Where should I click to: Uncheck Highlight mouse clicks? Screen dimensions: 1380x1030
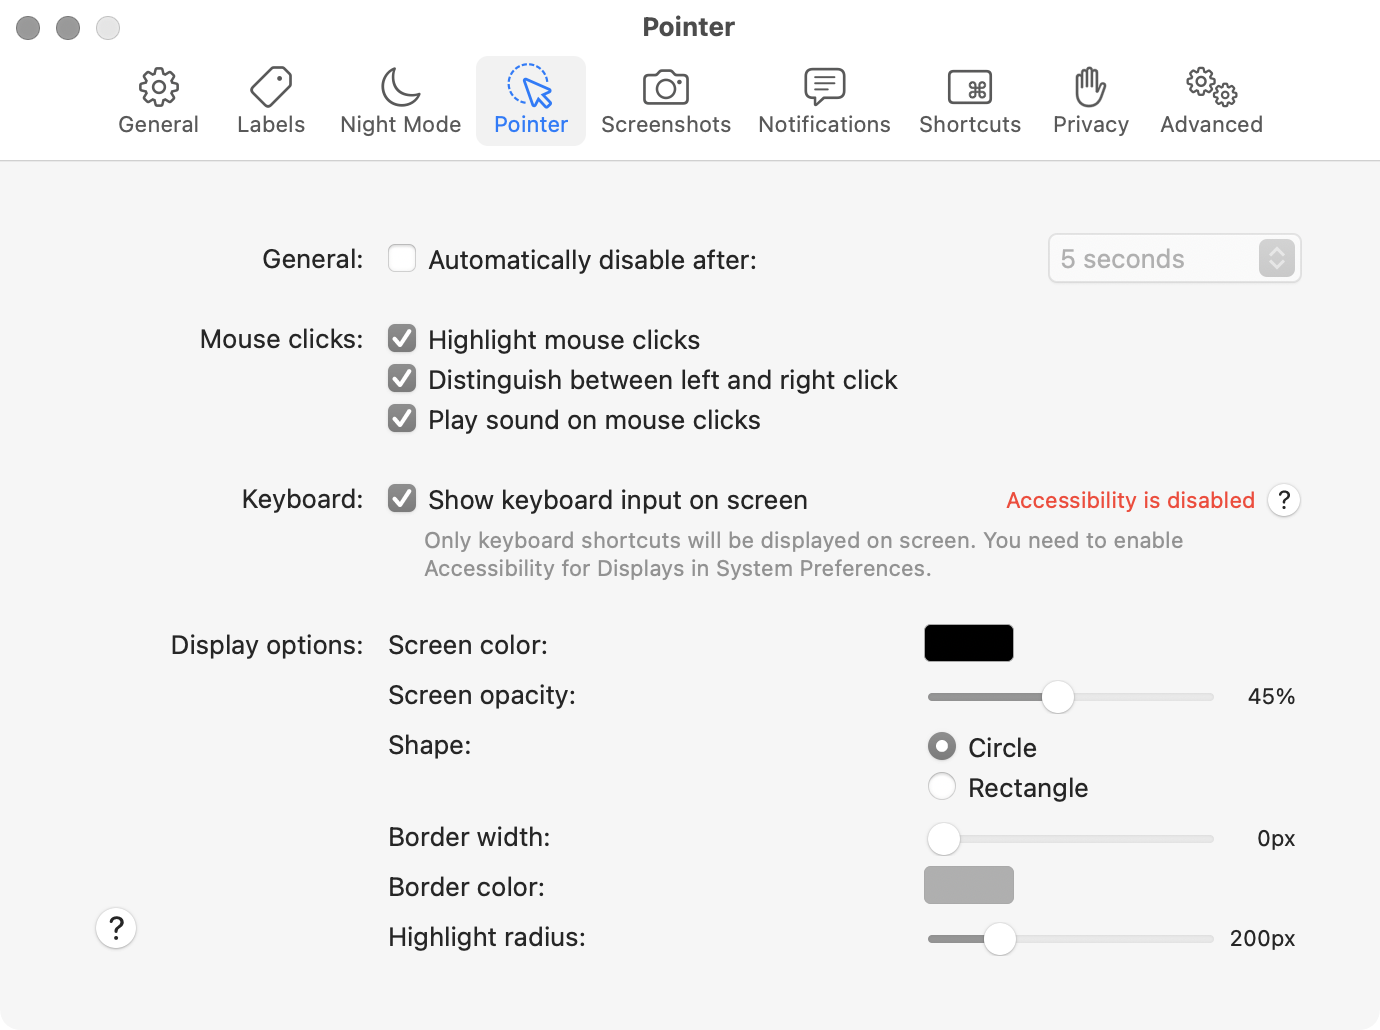click(402, 339)
